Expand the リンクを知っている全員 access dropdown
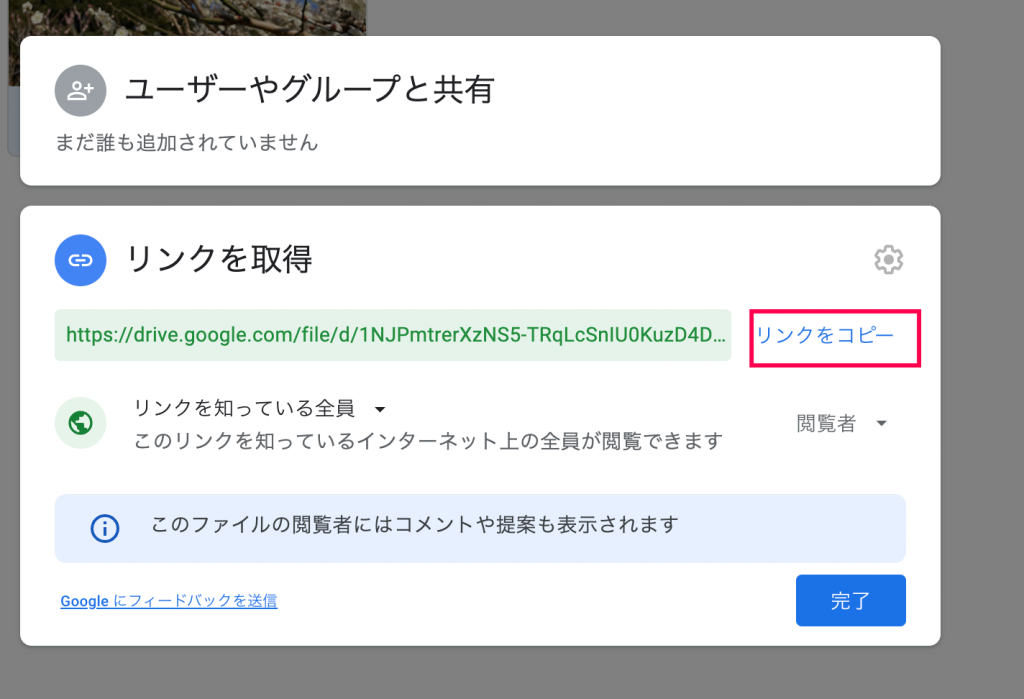 pyautogui.click(x=259, y=408)
